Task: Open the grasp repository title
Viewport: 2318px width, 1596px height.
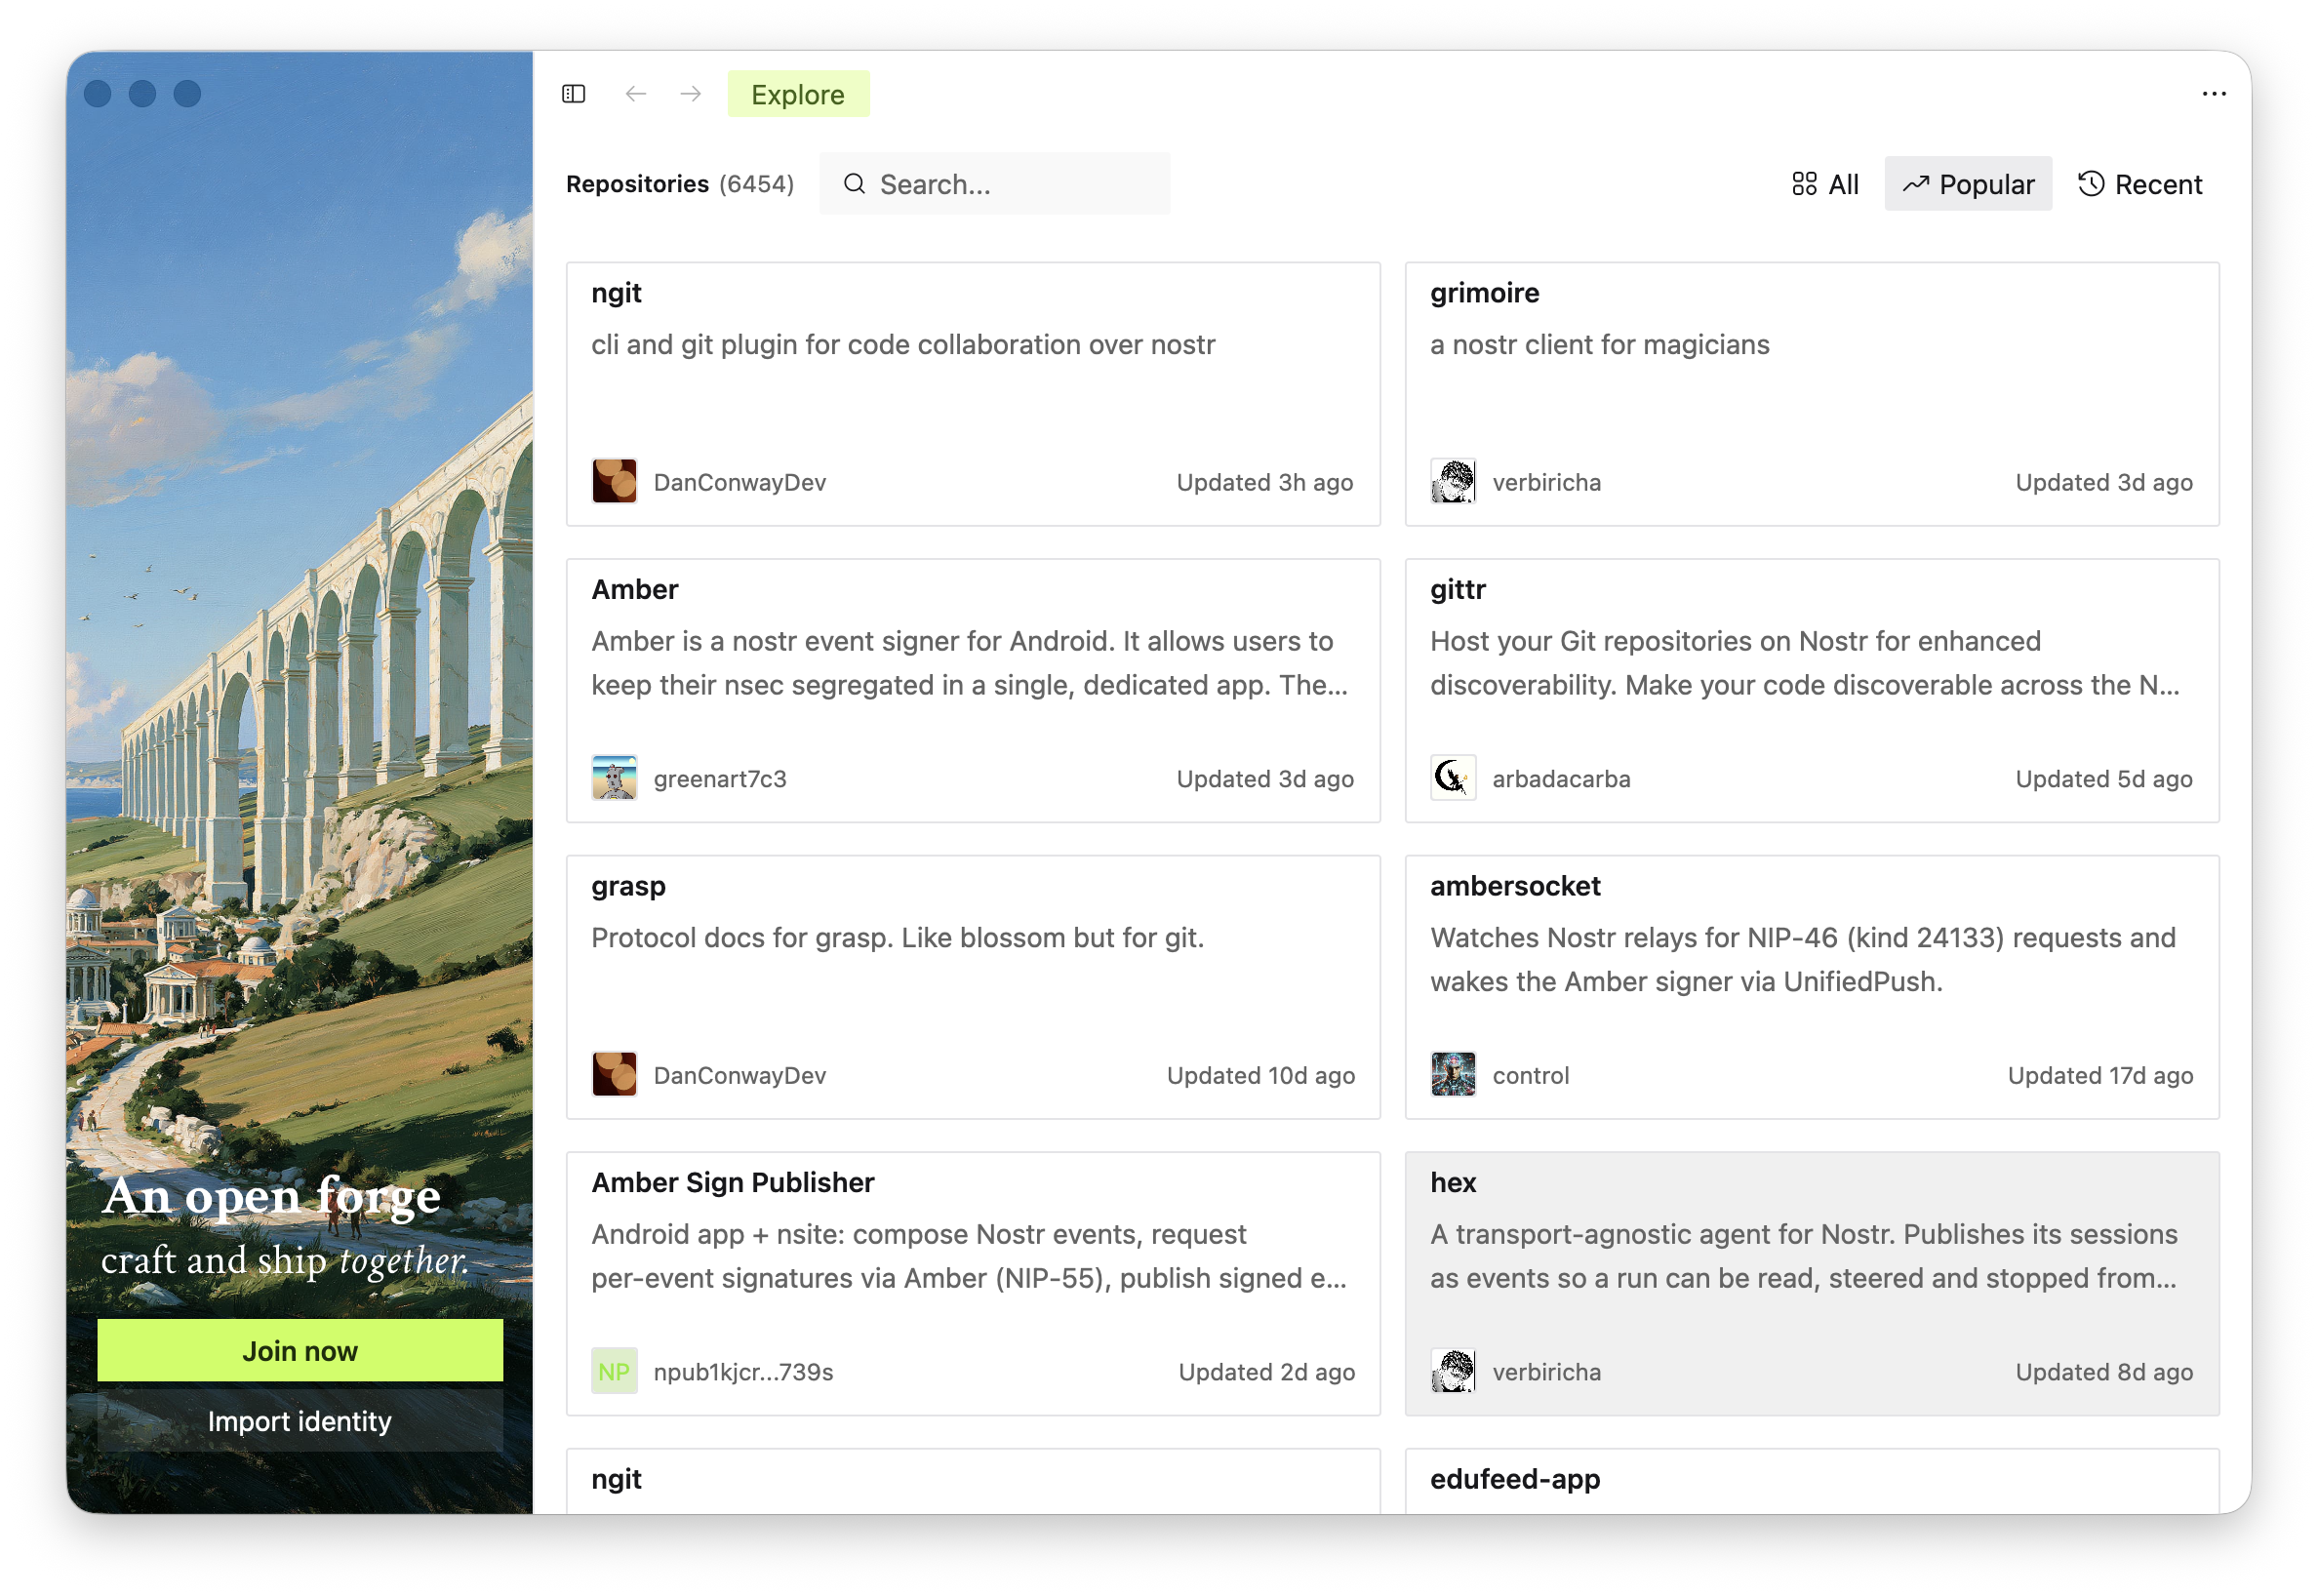Action: tap(628, 887)
